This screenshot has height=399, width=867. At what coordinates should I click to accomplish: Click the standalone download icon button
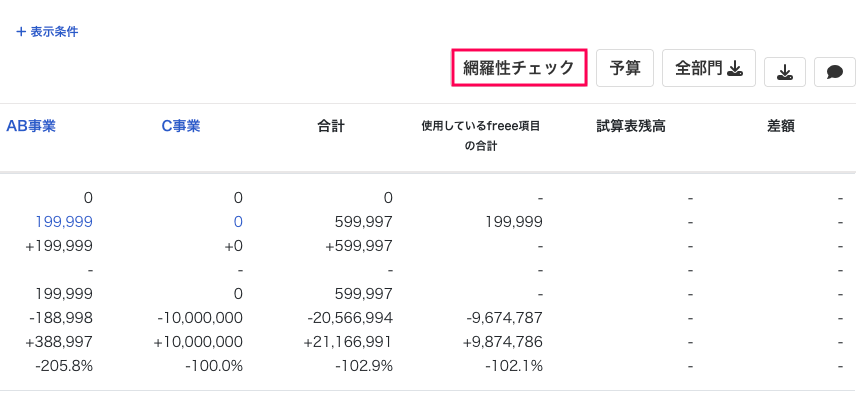click(x=785, y=72)
